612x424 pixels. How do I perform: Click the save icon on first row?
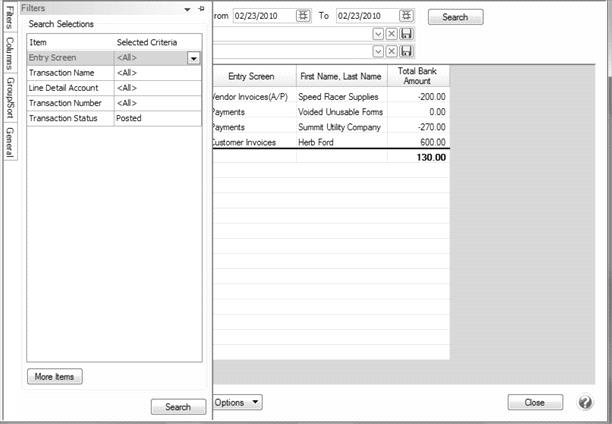coord(407,34)
